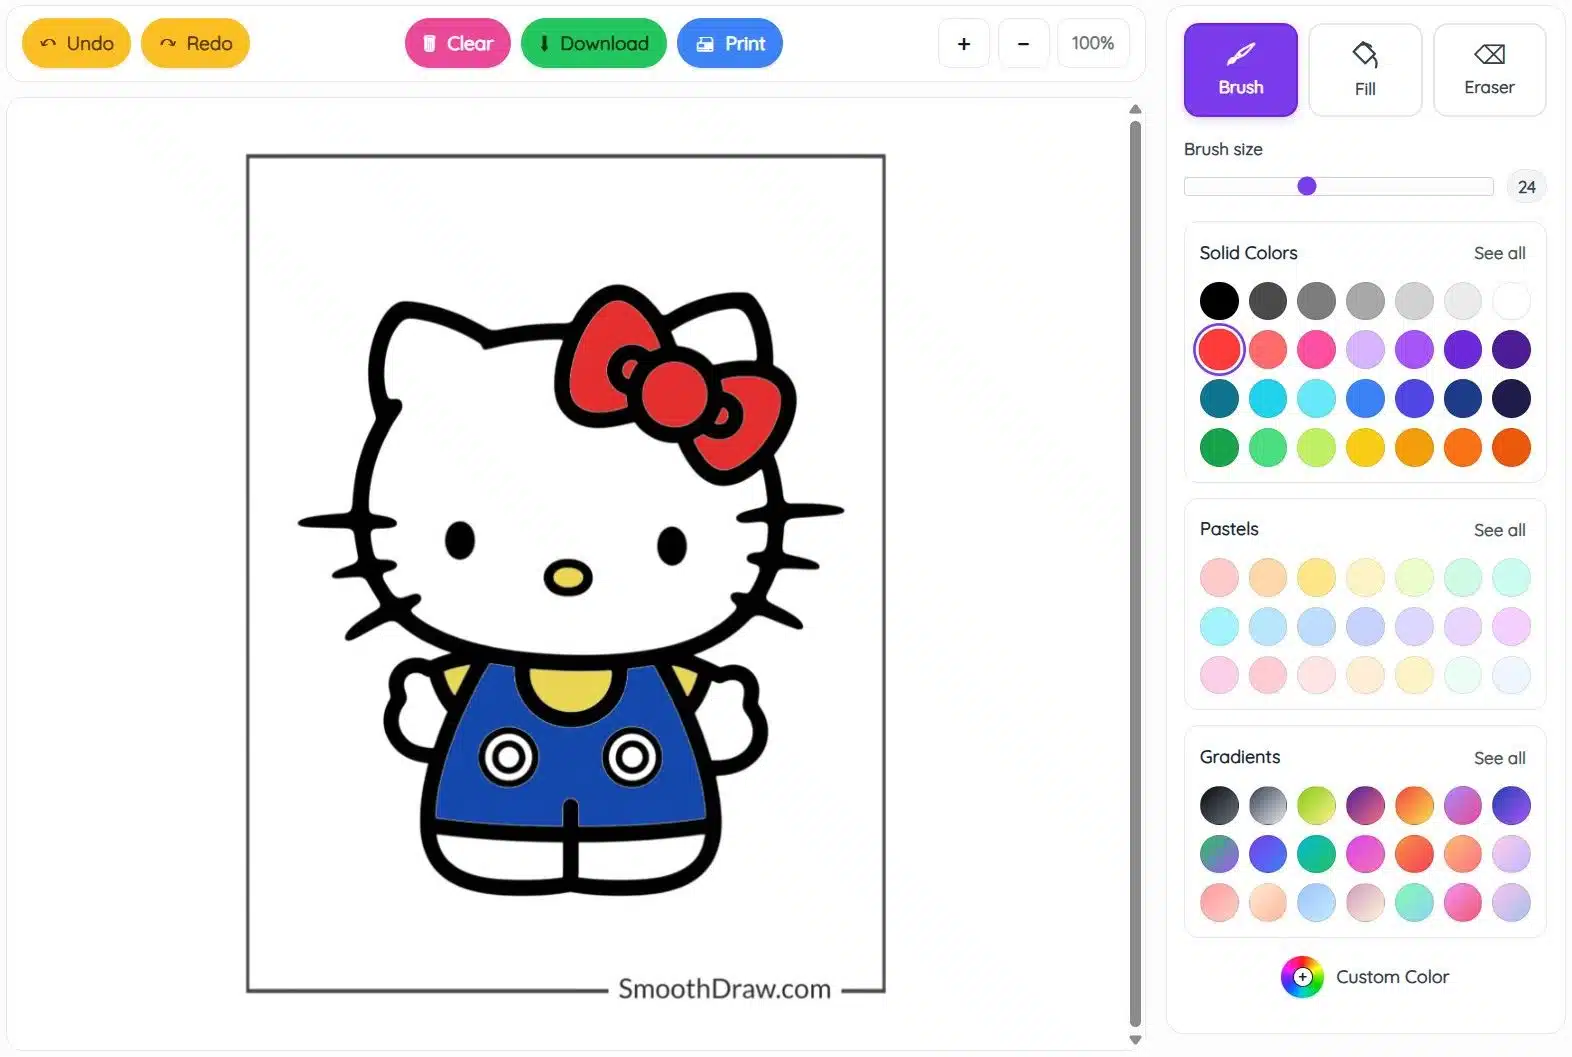Open the Custom Color picker wheel
Screen dimensions: 1572x1057
[x=1302, y=977]
